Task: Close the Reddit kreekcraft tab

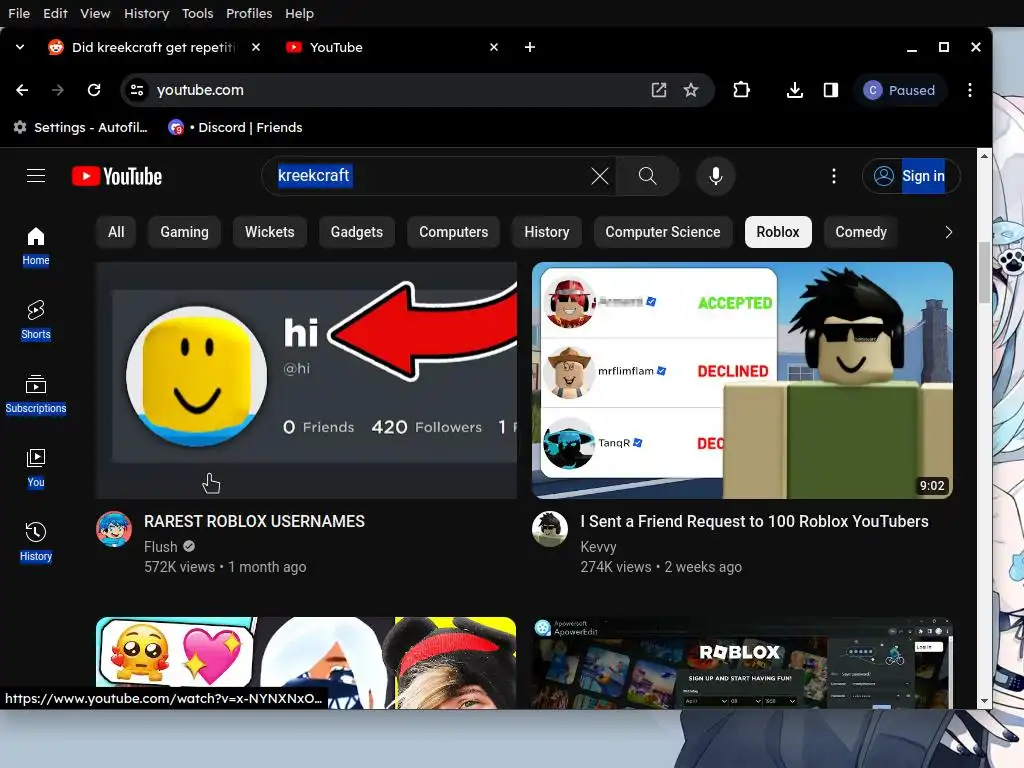Action: 256,47
